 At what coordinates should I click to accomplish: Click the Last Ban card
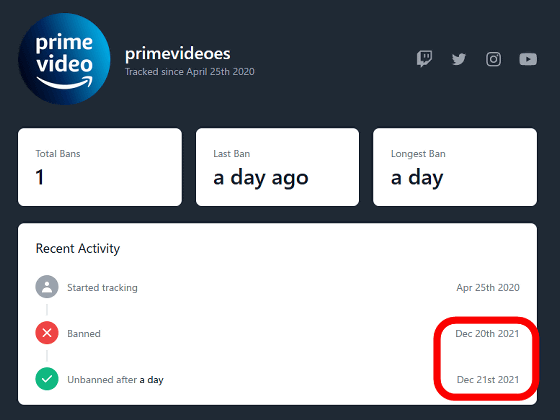[278, 167]
